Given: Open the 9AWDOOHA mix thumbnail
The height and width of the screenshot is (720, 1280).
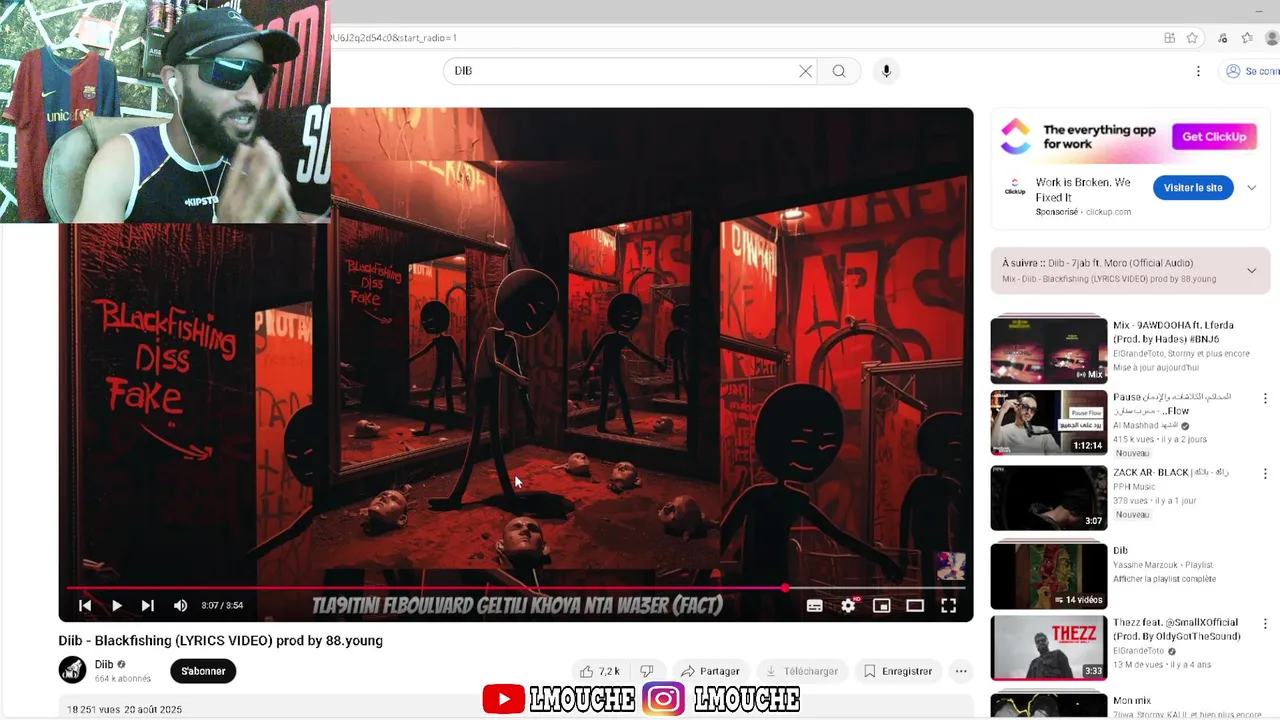Looking at the screenshot, I should [x=1049, y=350].
